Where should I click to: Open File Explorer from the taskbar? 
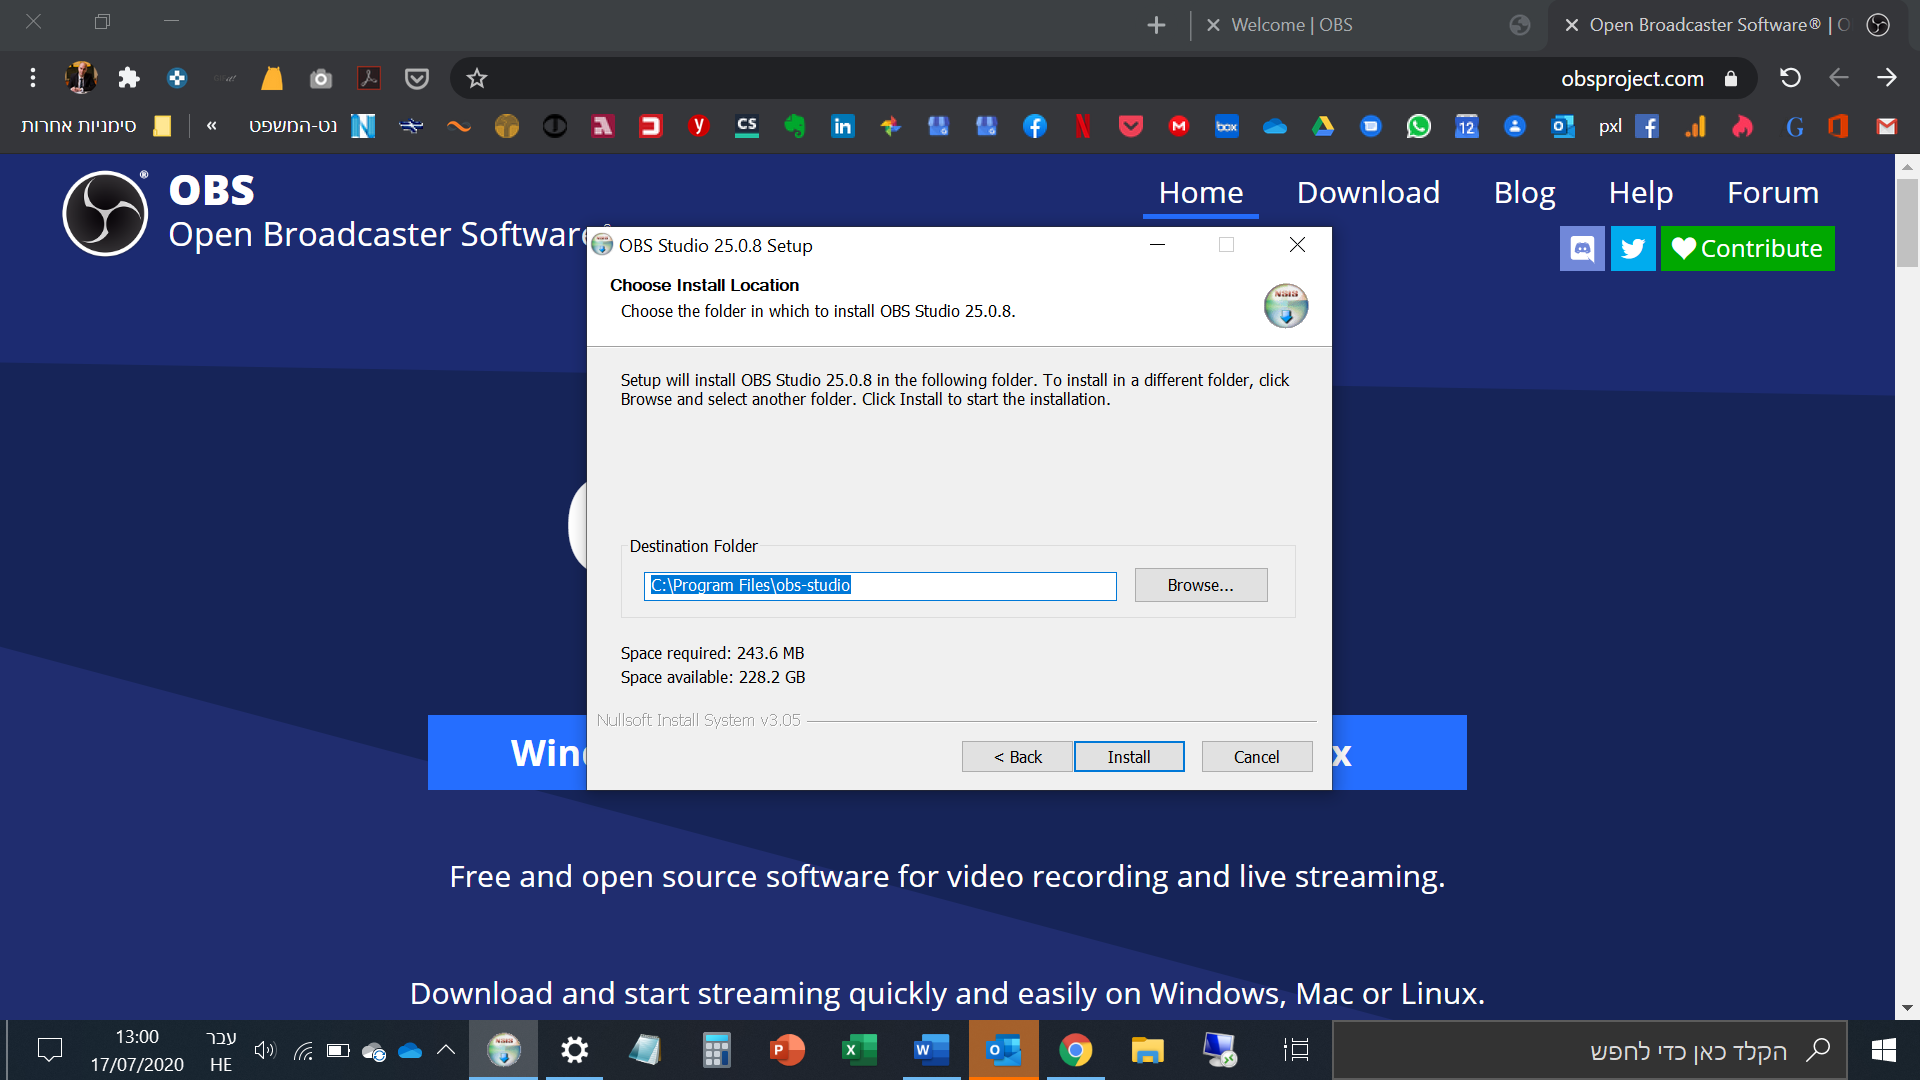1148,1050
